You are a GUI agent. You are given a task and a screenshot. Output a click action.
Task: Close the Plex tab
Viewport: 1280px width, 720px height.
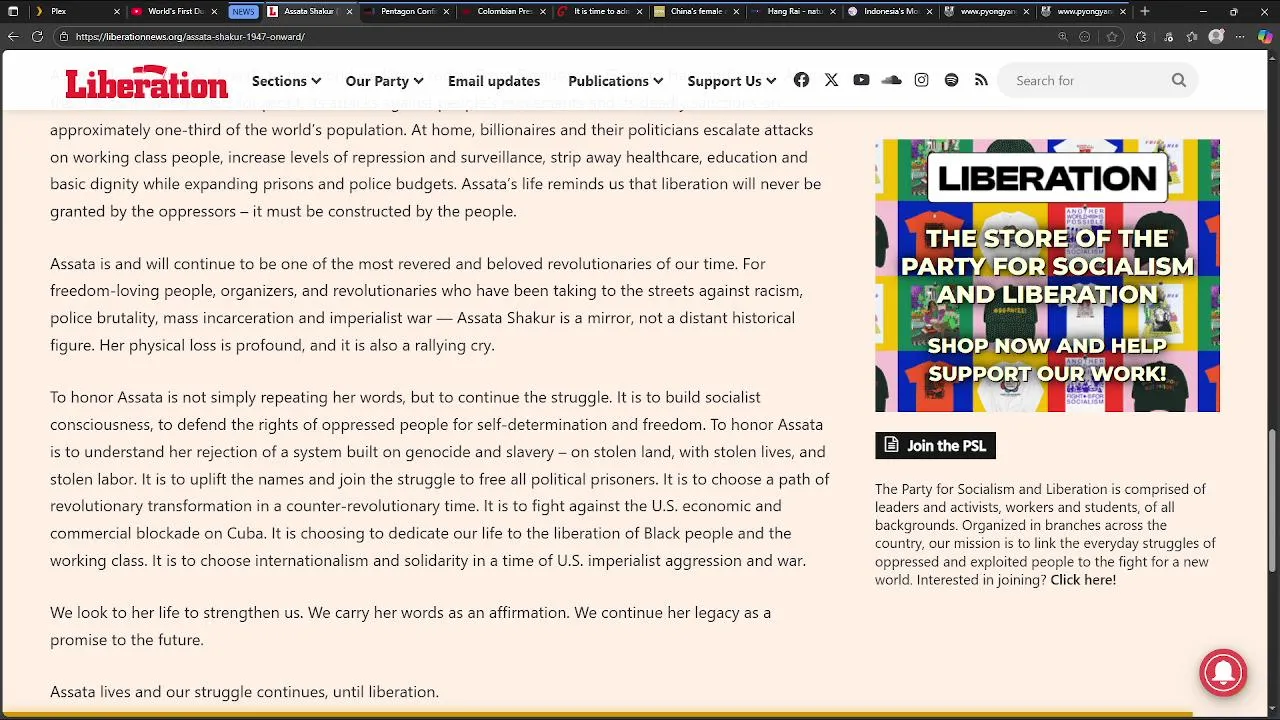tap(116, 11)
